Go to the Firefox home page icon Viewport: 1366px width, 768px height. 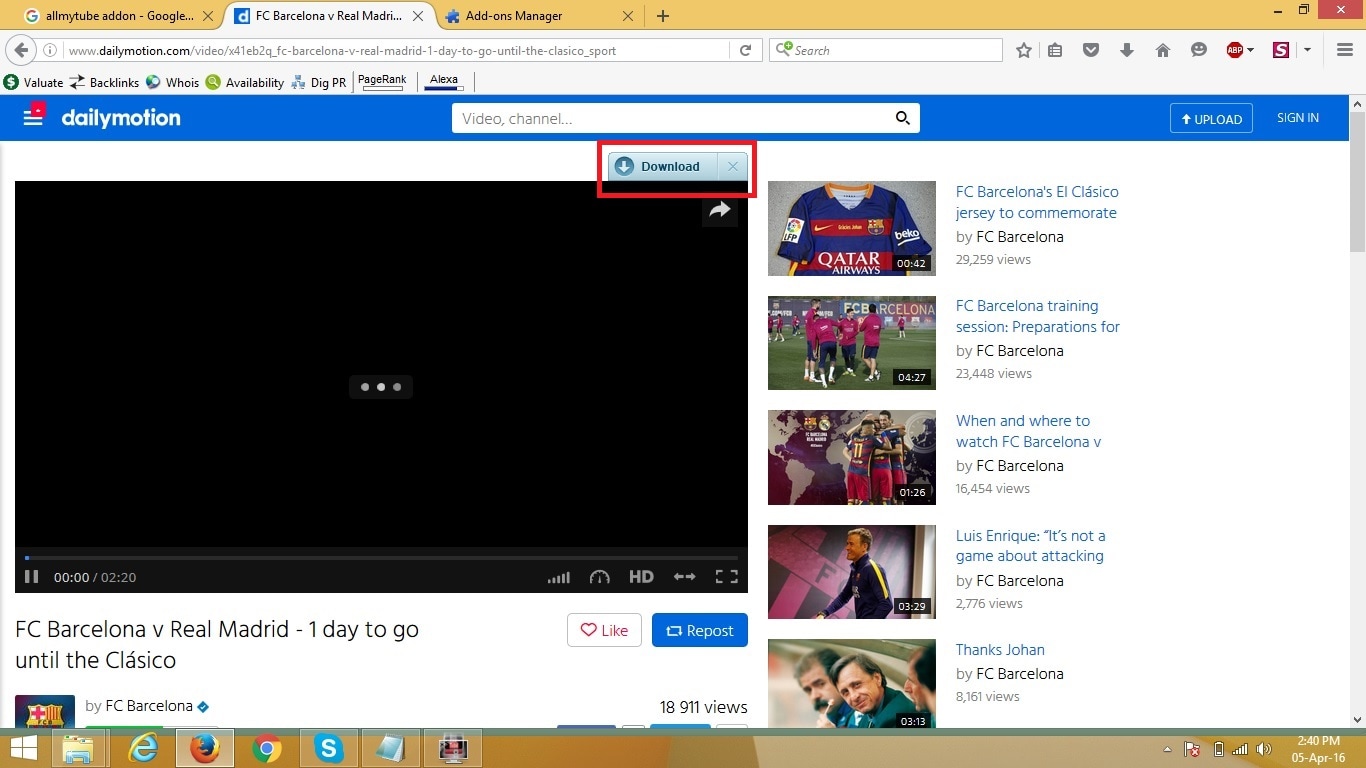[1163, 50]
